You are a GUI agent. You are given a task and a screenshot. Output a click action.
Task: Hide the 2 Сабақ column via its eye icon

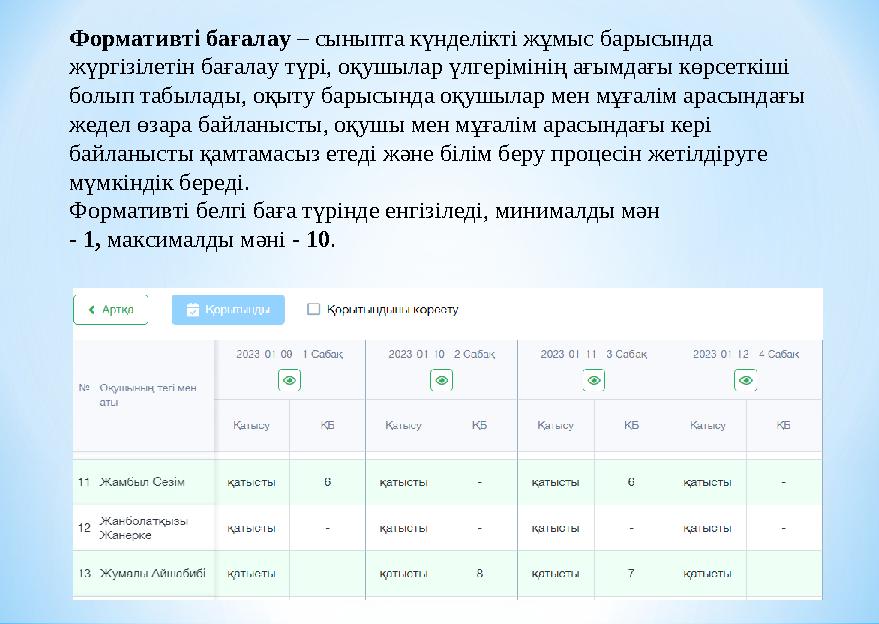[x=440, y=379]
